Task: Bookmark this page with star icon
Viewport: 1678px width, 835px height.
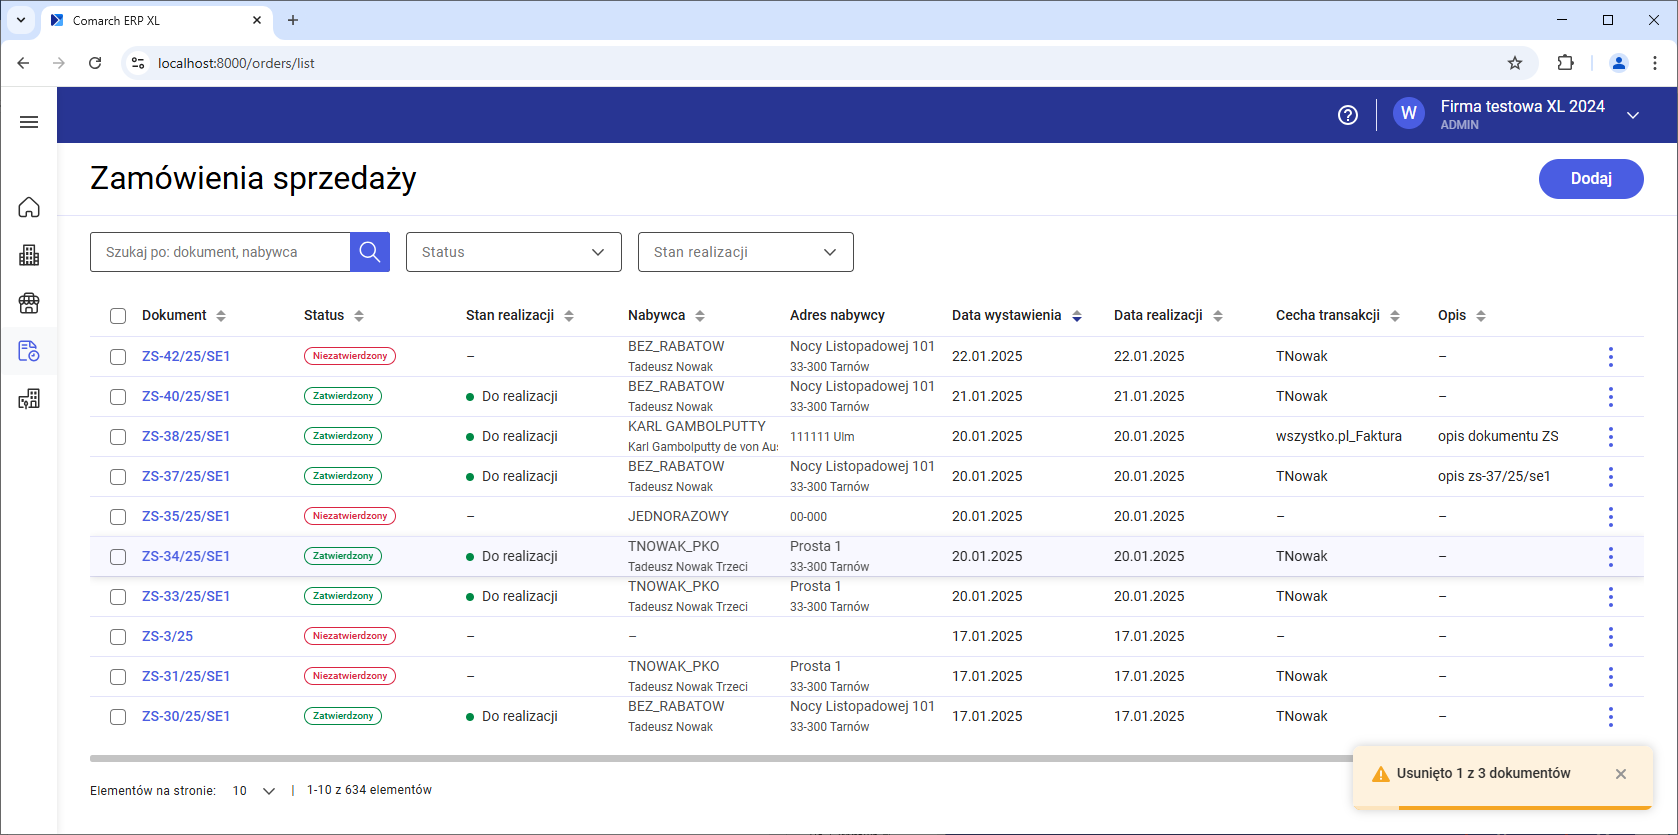Action: [x=1514, y=63]
